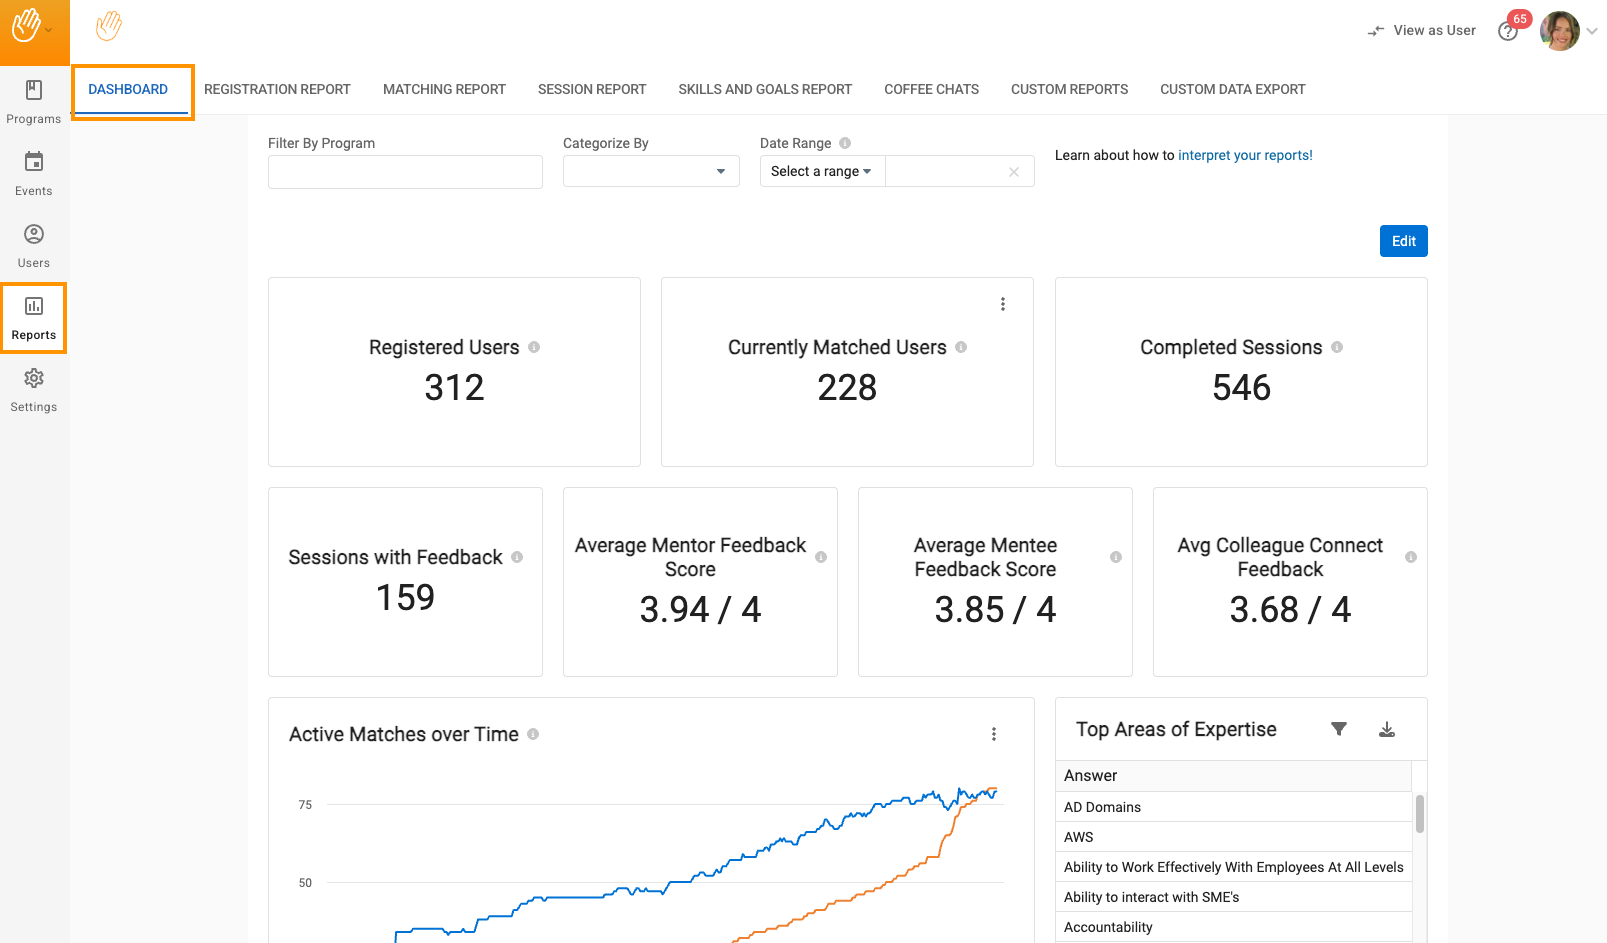
Task: Clear the date range with X
Action: [1013, 172]
